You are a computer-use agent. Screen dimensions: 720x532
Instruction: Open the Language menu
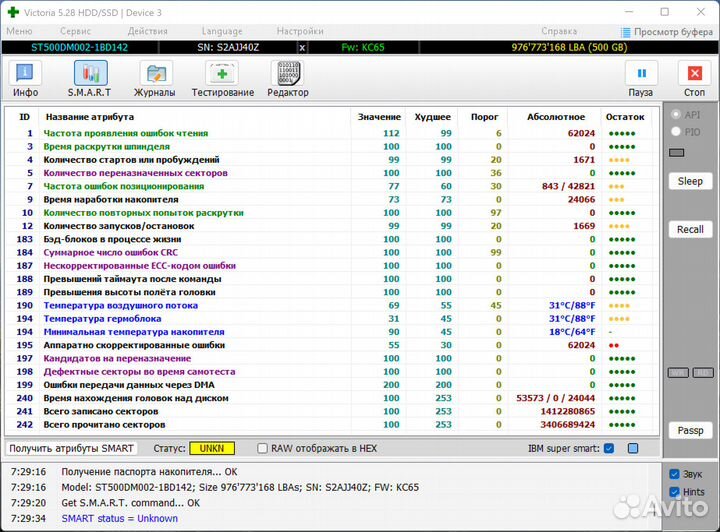coord(221,32)
